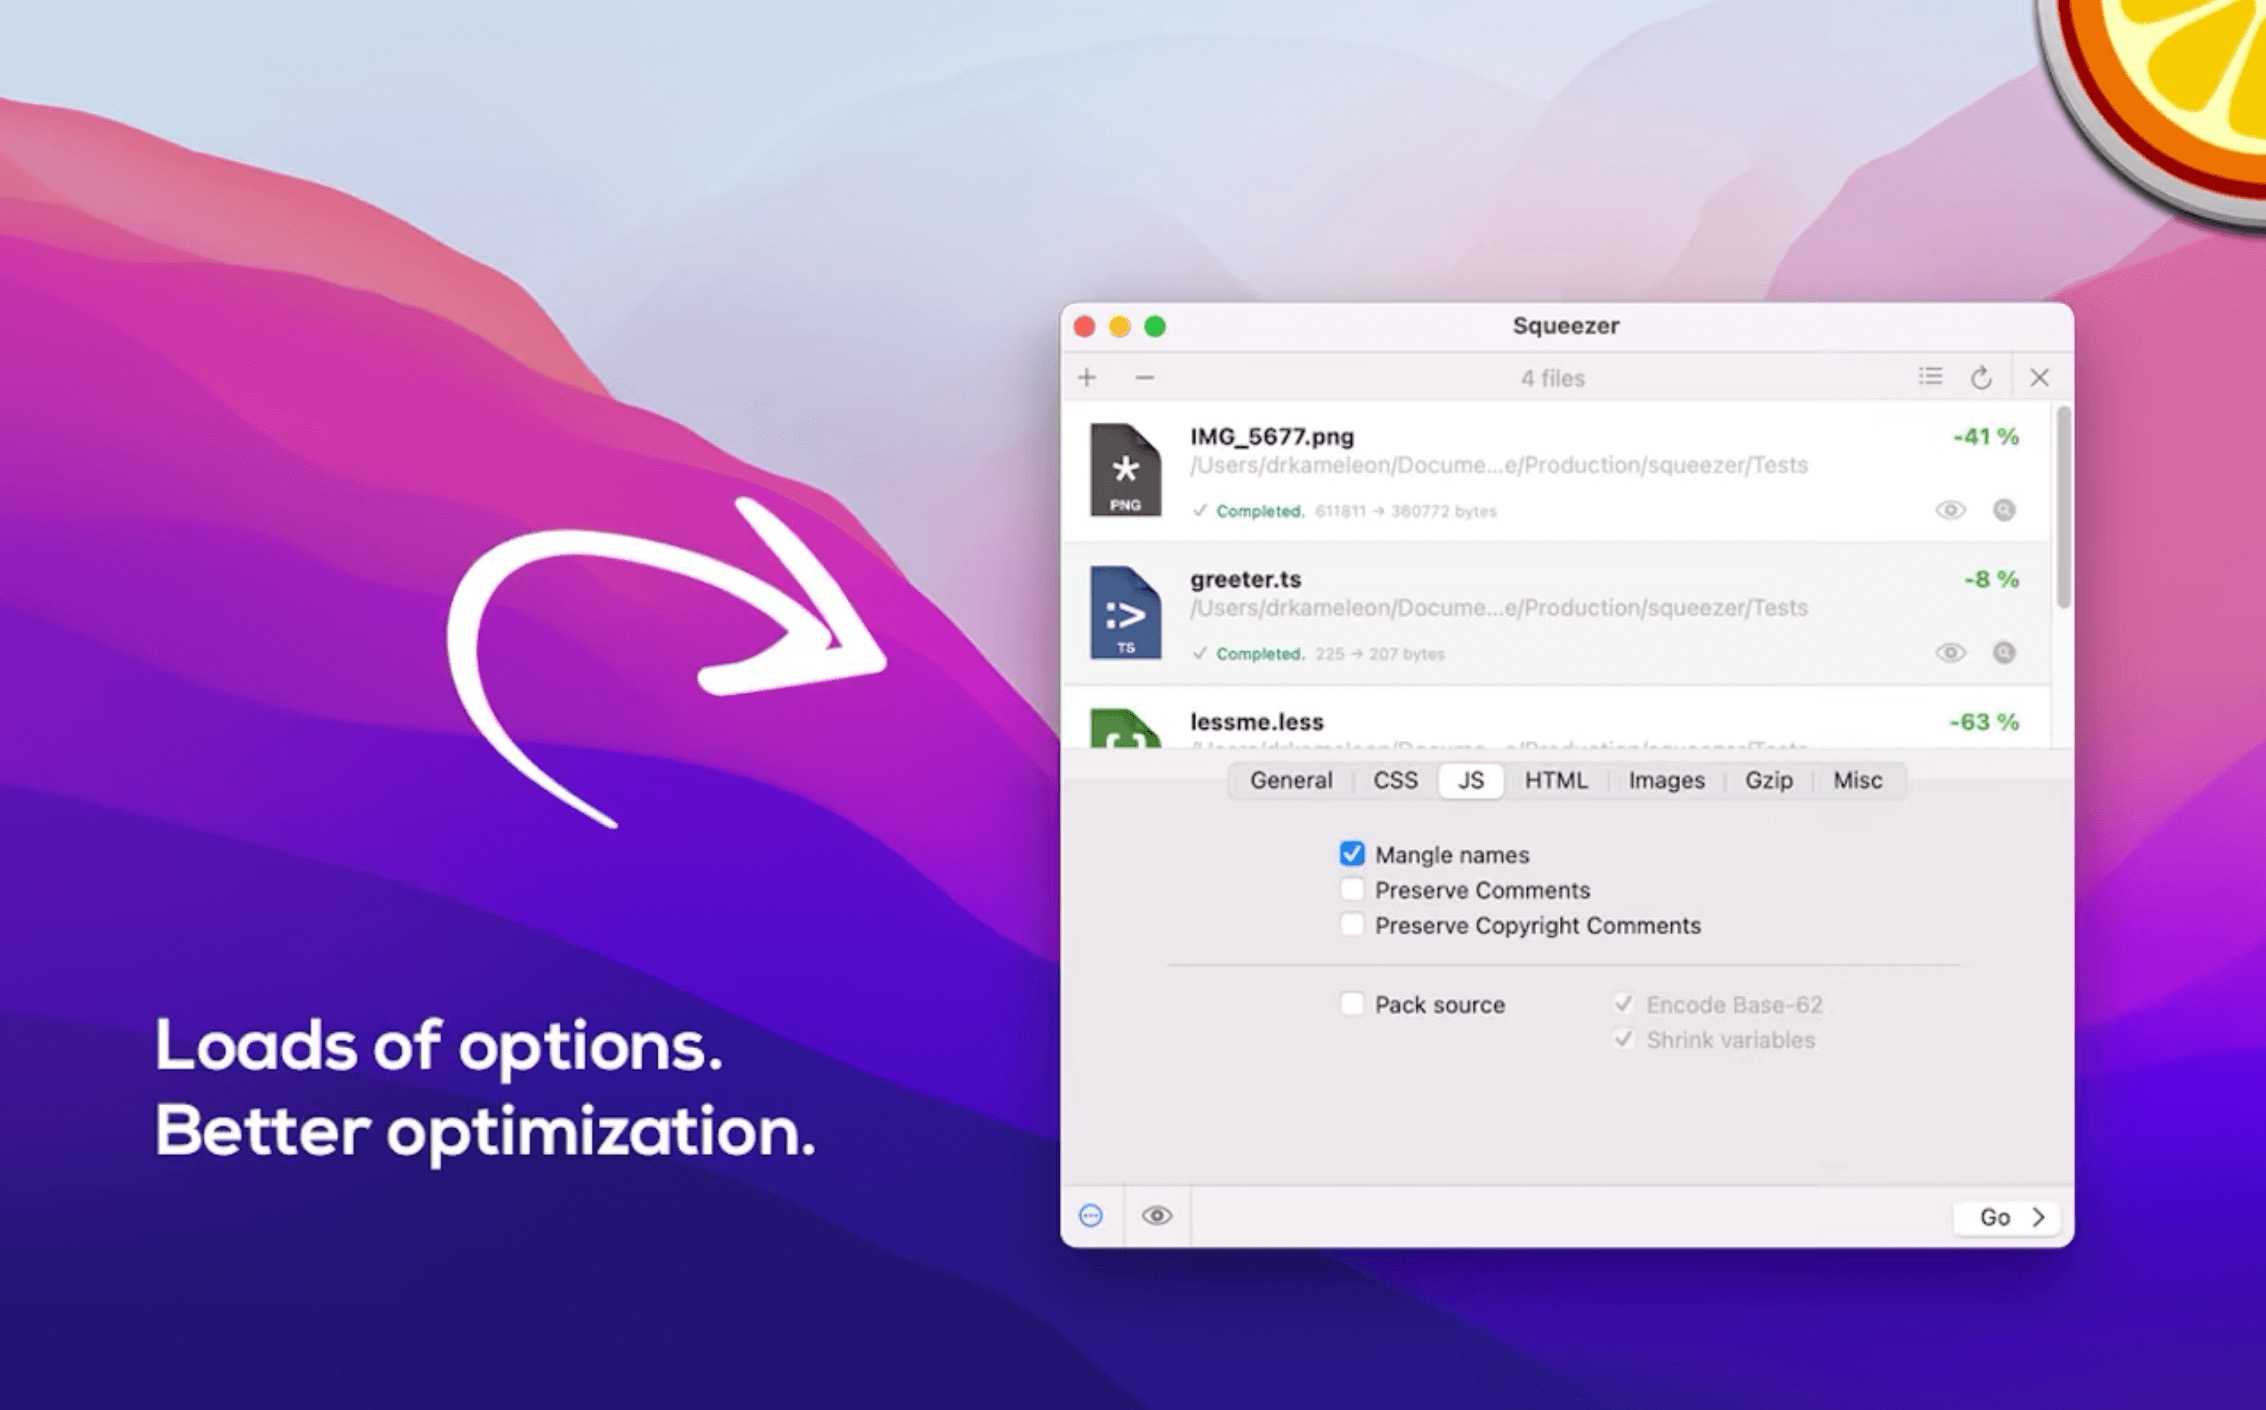Image resolution: width=2266 pixels, height=1410 pixels.
Task: Click the eye icon at the bottom bar
Action: point(1157,1216)
